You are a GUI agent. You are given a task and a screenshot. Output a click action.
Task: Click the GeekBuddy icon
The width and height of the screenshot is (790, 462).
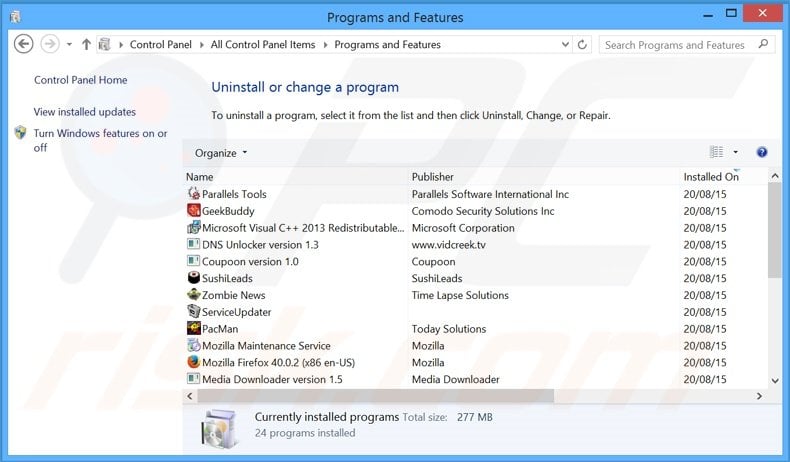click(193, 210)
